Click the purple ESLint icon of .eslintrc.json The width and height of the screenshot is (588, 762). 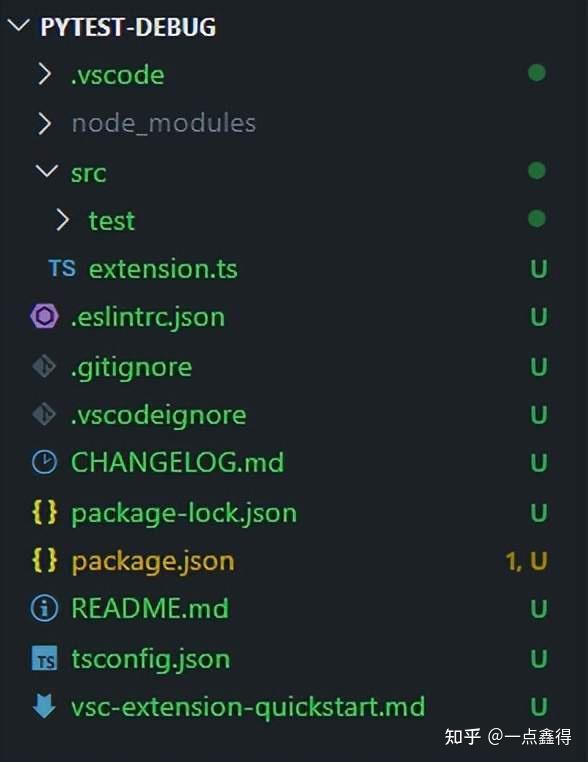point(44,317)
